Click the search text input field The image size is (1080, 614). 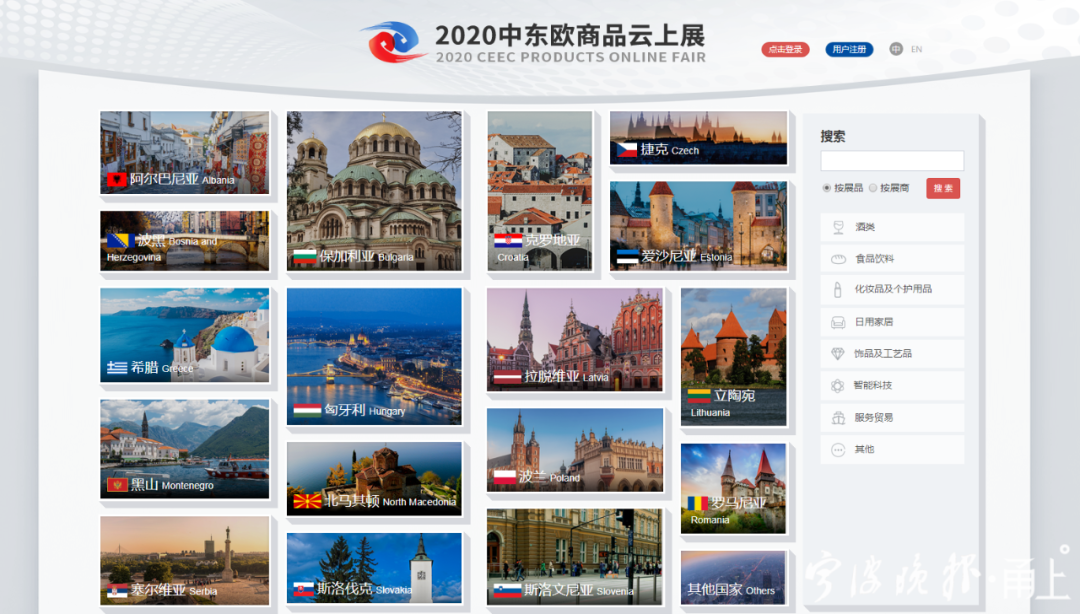(x=892, y=161)
